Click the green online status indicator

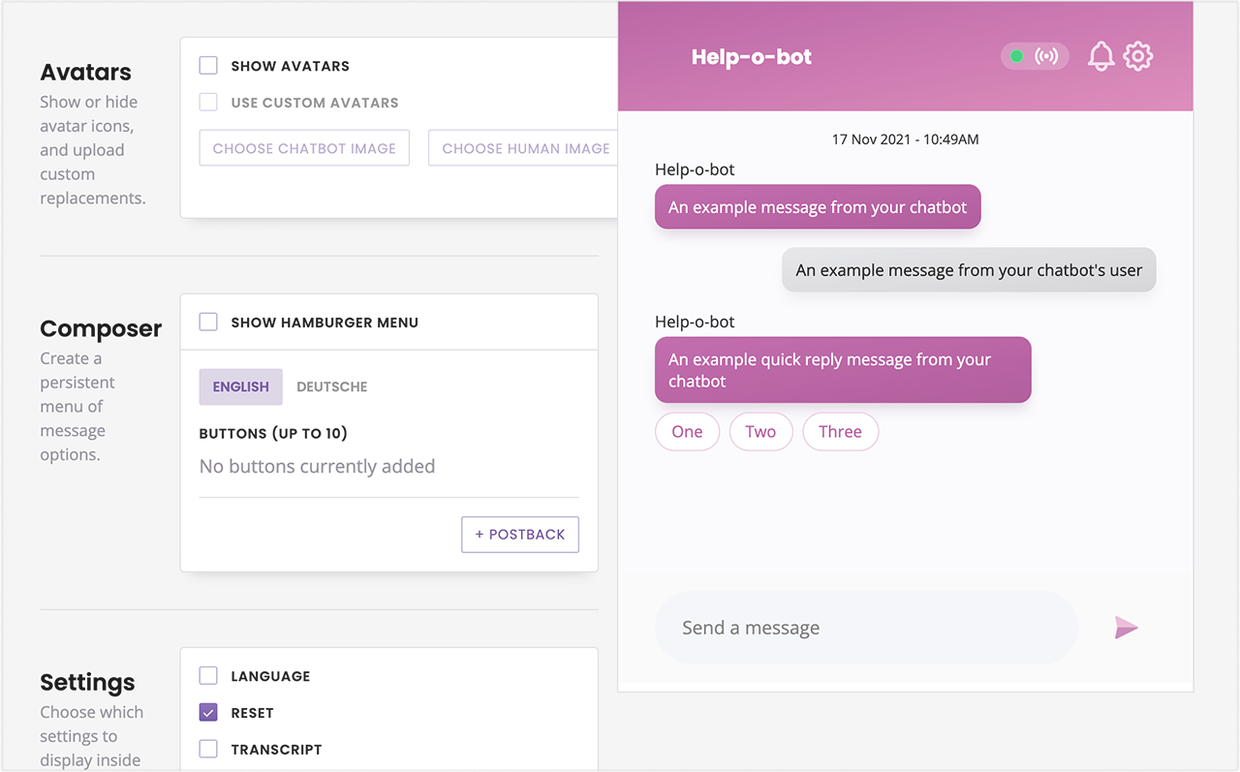tap(1019, 57)
